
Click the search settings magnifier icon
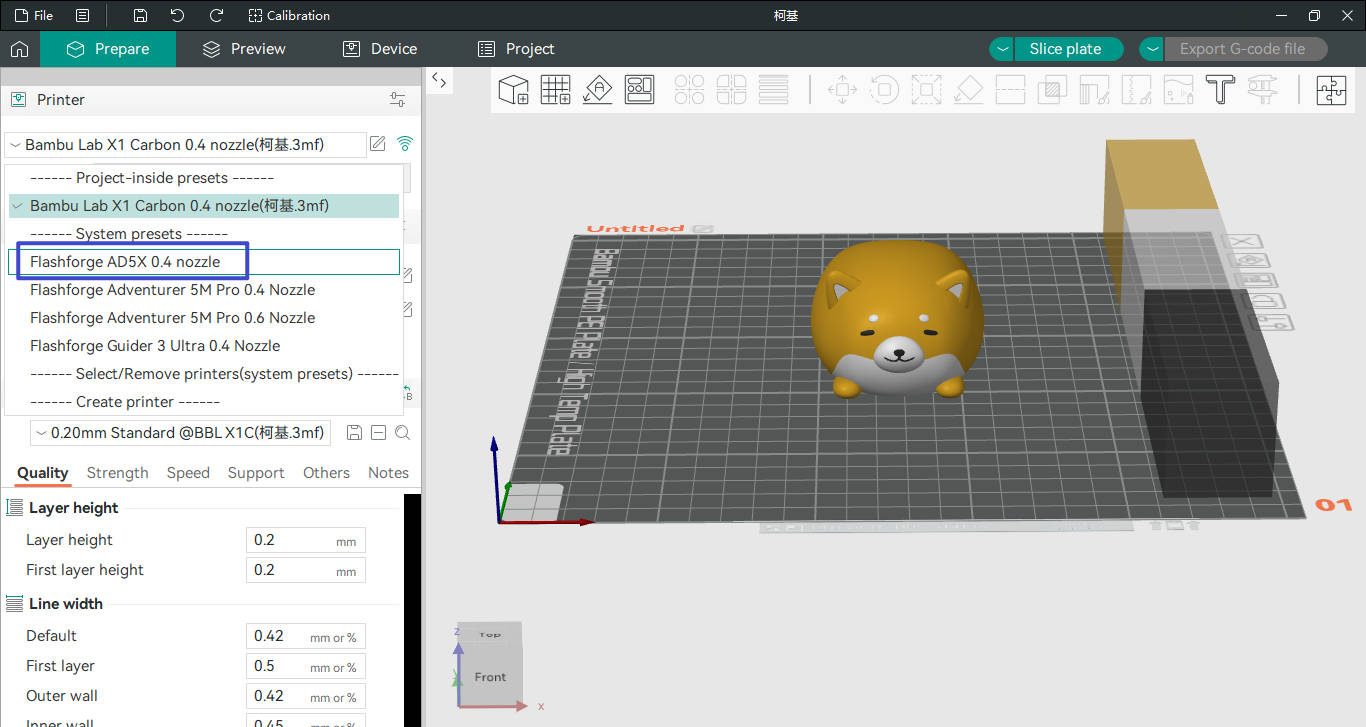click(402, 433)
